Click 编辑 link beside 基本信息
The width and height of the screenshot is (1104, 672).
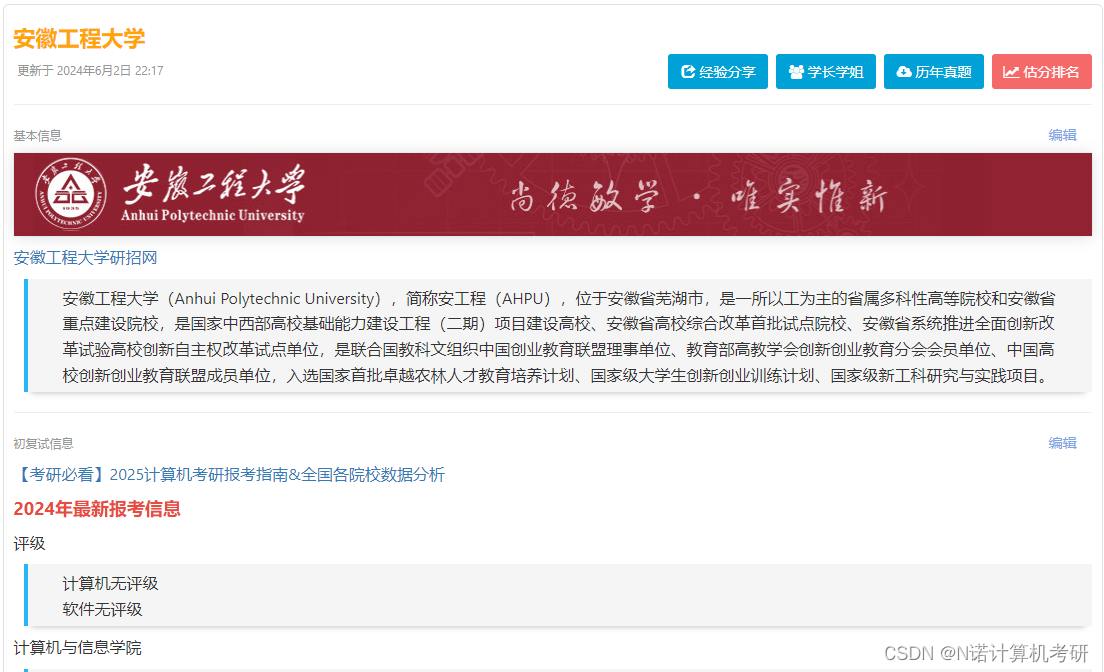(x=1062, y=135)
